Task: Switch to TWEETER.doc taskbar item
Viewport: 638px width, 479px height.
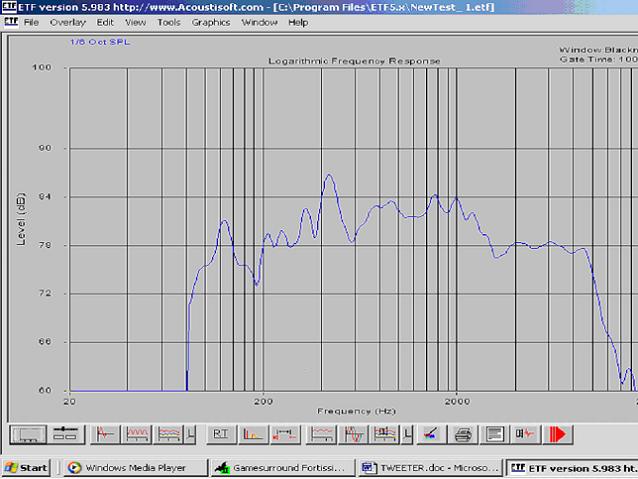Action: pos(425,467)
